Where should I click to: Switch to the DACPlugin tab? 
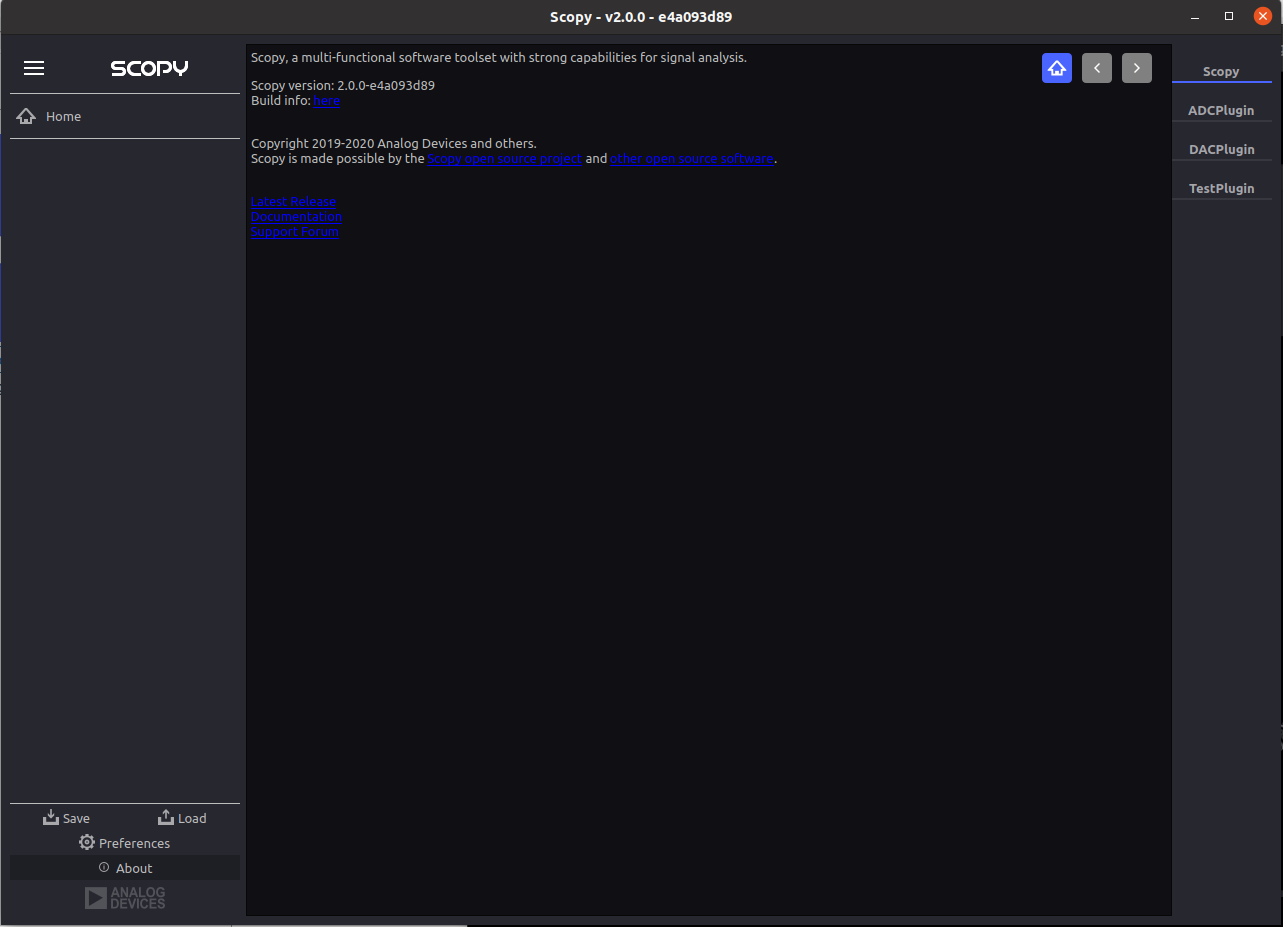[1221, 150]
